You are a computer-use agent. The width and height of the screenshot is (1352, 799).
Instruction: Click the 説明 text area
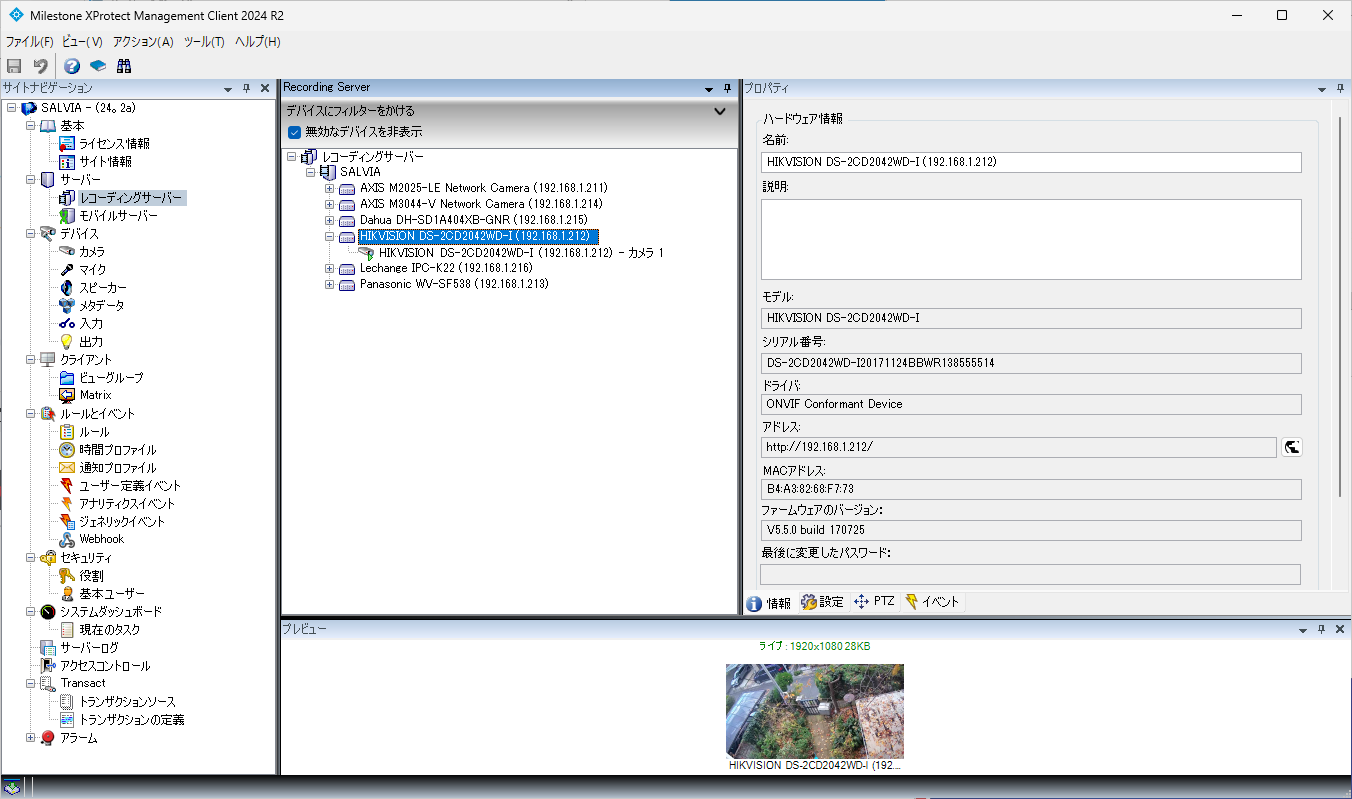[x=1031, y=239]
